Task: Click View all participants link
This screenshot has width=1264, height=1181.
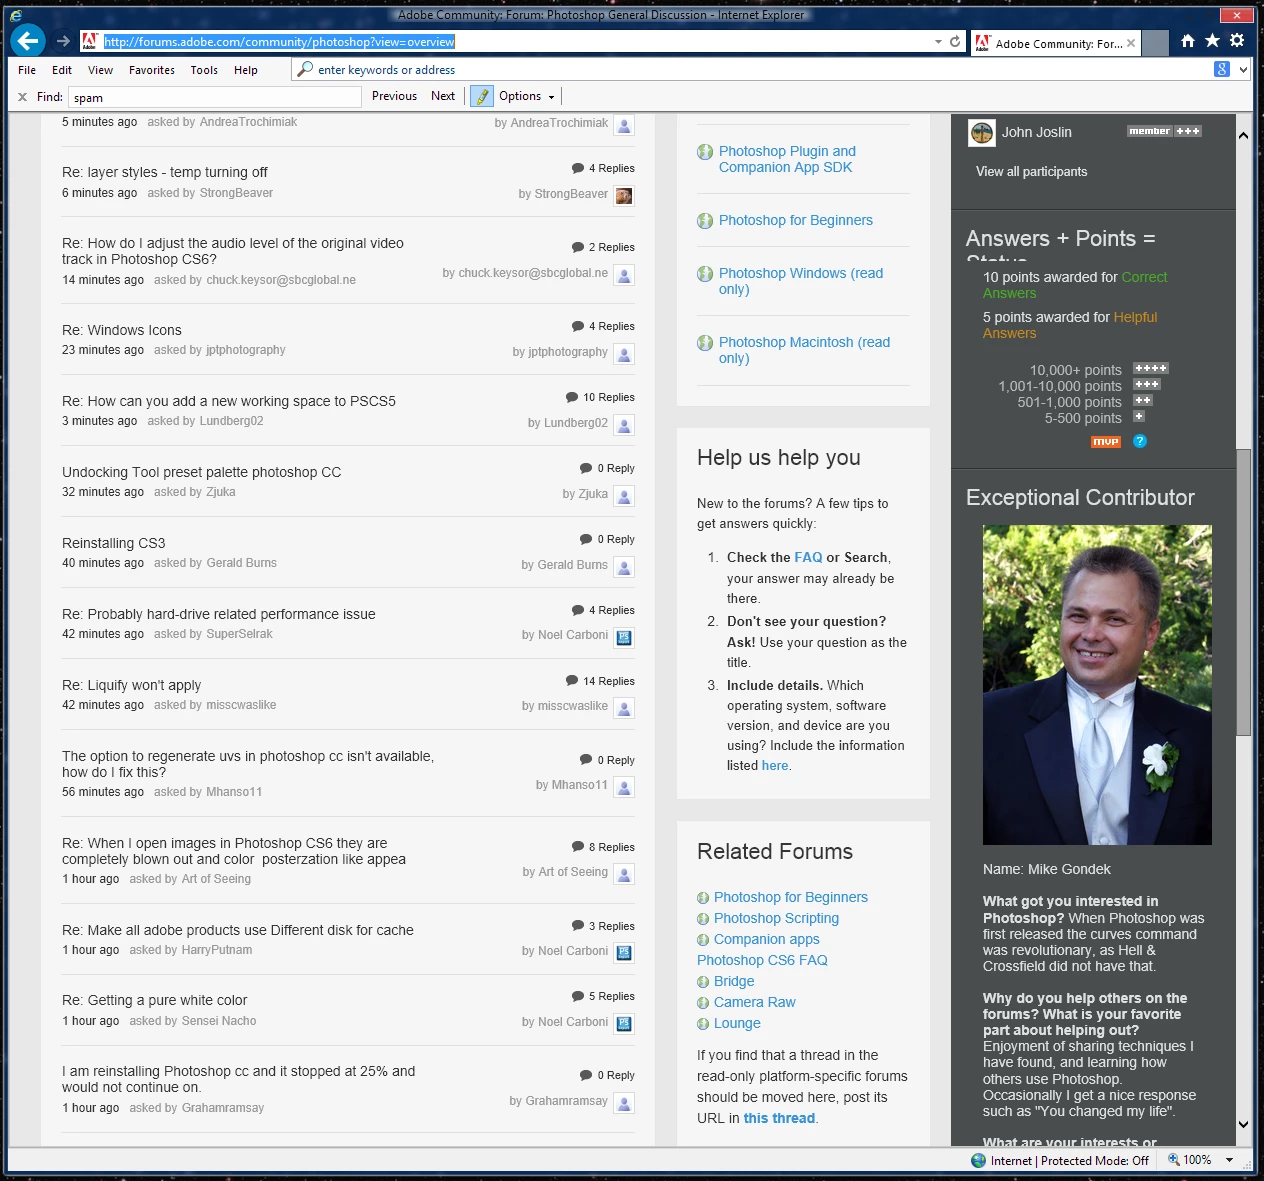Action: 1031,172
